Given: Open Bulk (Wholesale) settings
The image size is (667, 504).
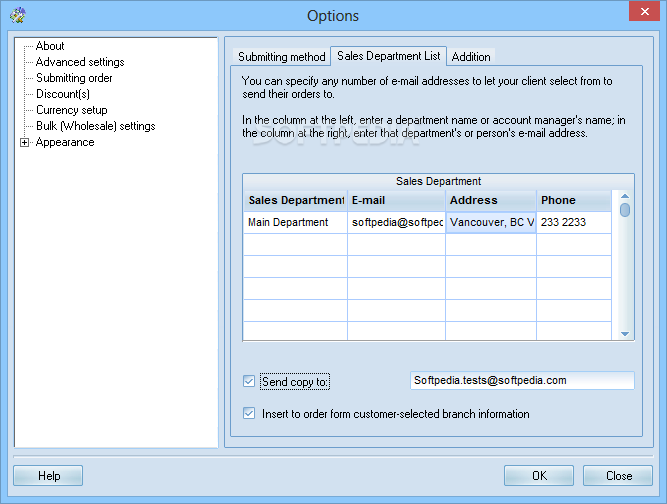Looking at the screenshot, I should point(96,126).
